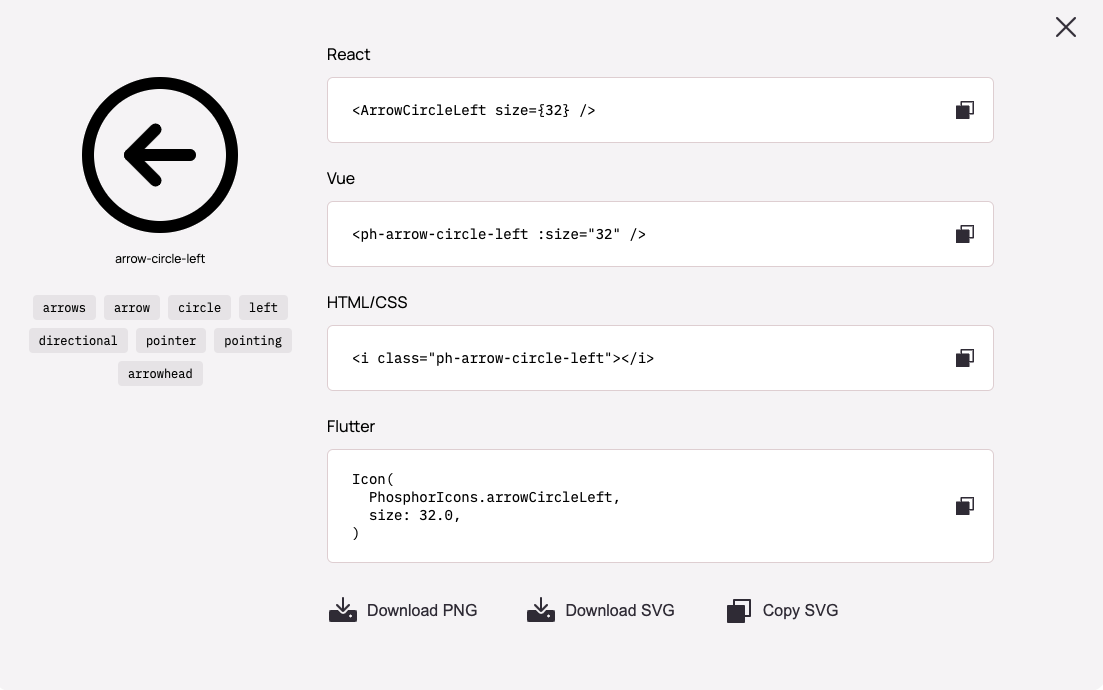Click the Copy SVG icon
The height and width of the screenshot is (690, 1103).
[738, 610]
